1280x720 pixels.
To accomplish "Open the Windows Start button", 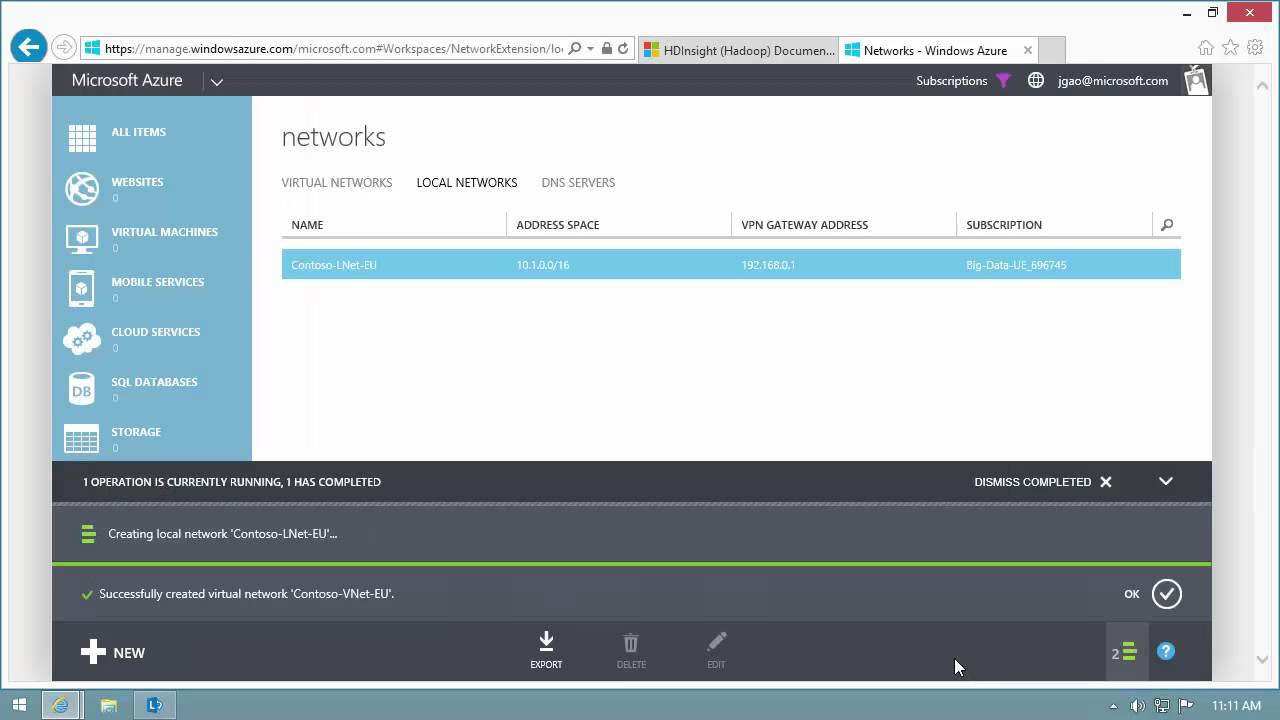I will point(19,705).
